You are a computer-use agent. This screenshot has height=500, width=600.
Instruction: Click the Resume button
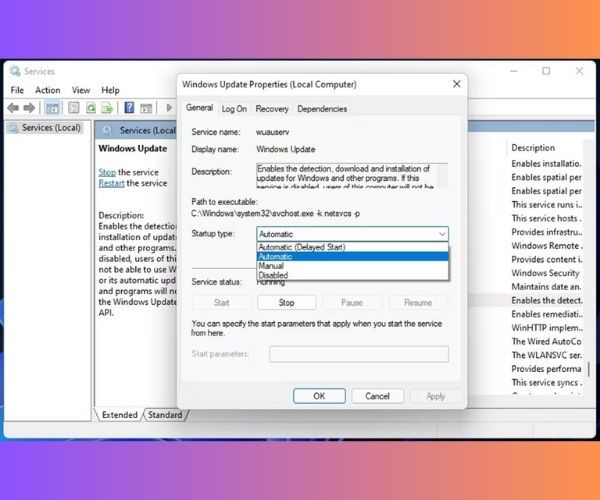[x=418, y=303]
